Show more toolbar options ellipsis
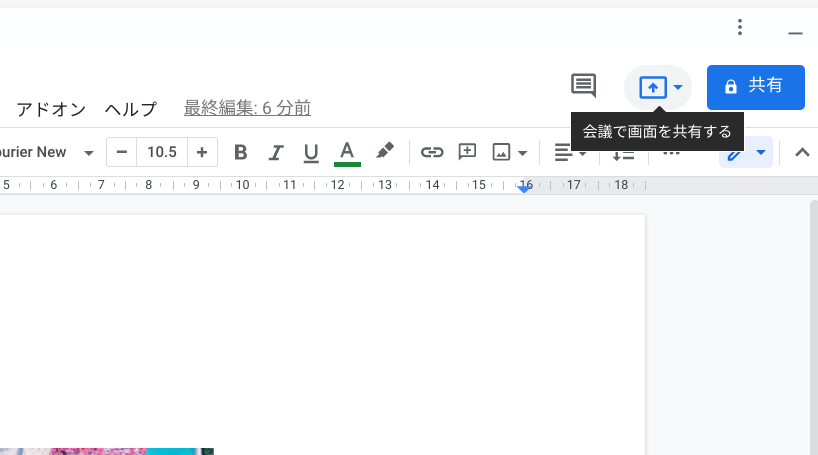 pos(671,152)
